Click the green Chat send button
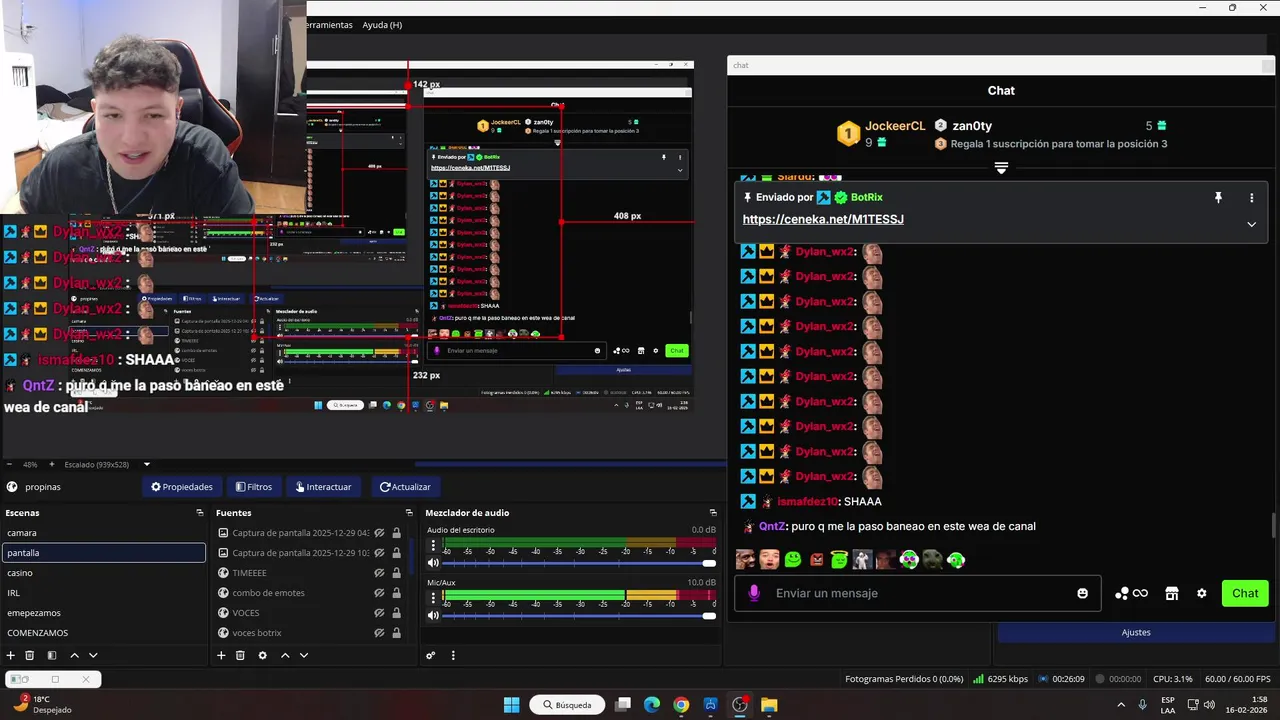 [1245, 593]
